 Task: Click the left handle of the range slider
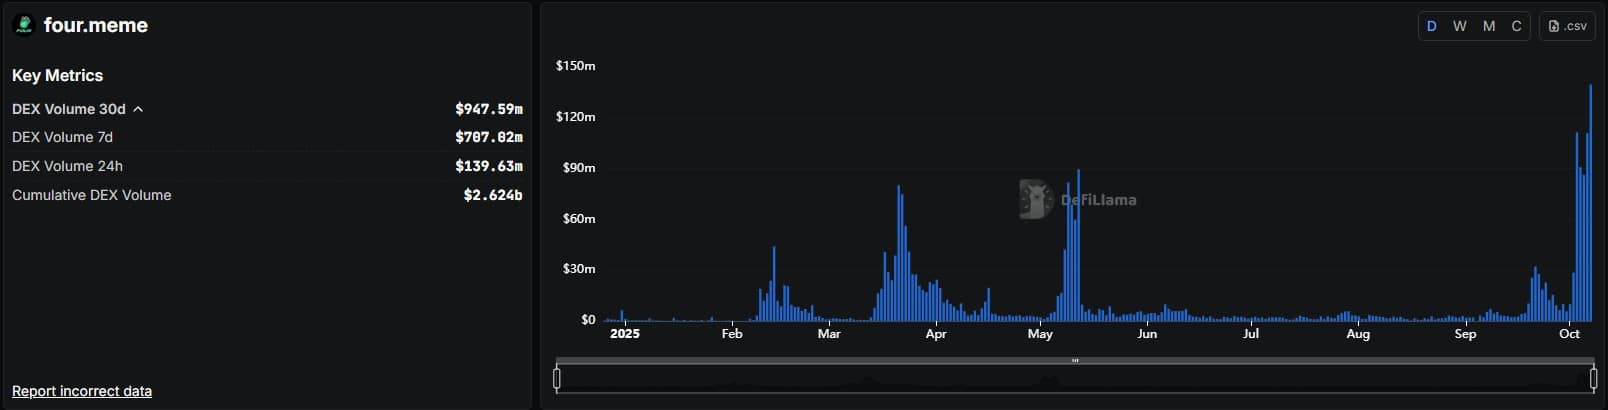(557, 378)
